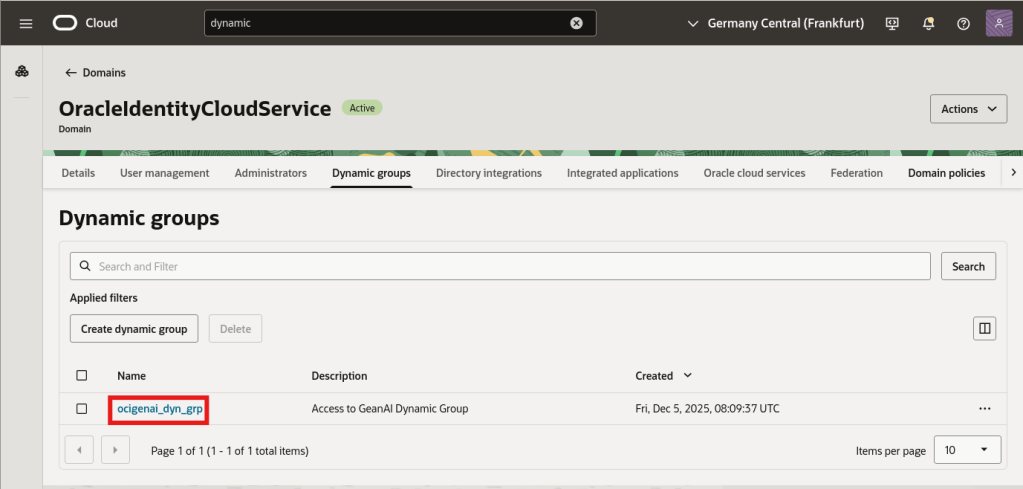Click the Search and Filter input field
The height and width of the screenshot is (489, 1023).
click(x=500, y=266)
